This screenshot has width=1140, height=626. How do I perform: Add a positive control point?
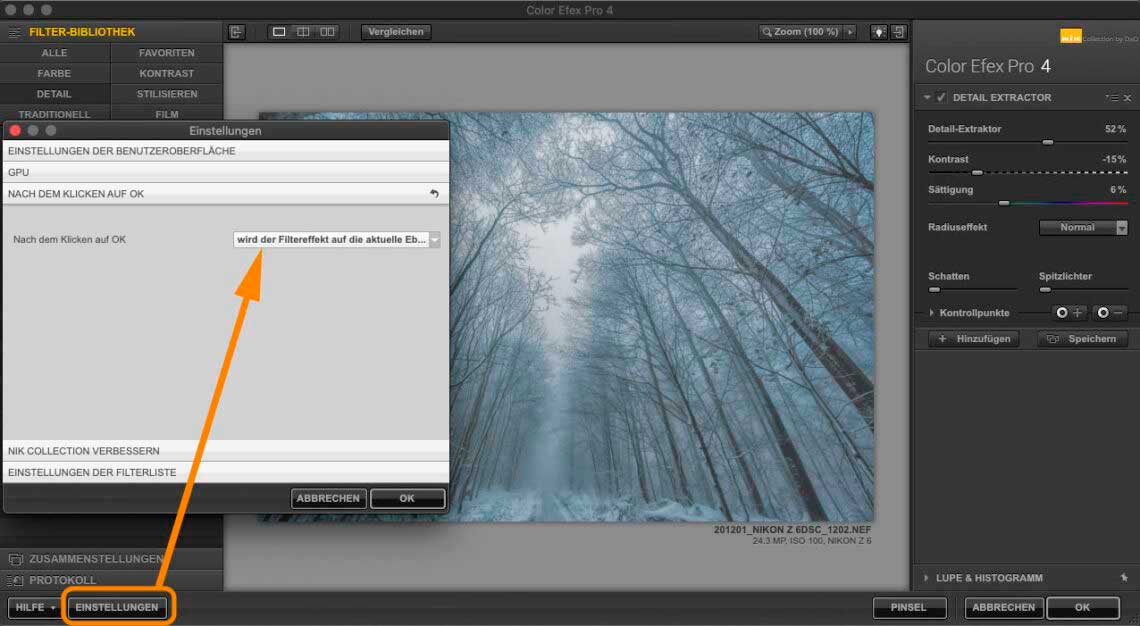point(1069,313)
